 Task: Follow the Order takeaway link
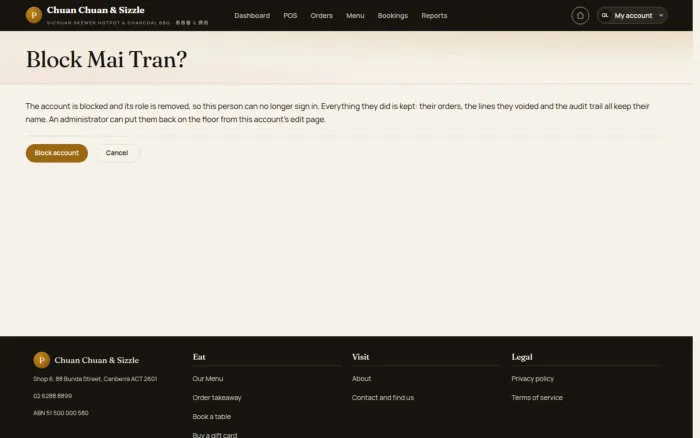point(217,397)
